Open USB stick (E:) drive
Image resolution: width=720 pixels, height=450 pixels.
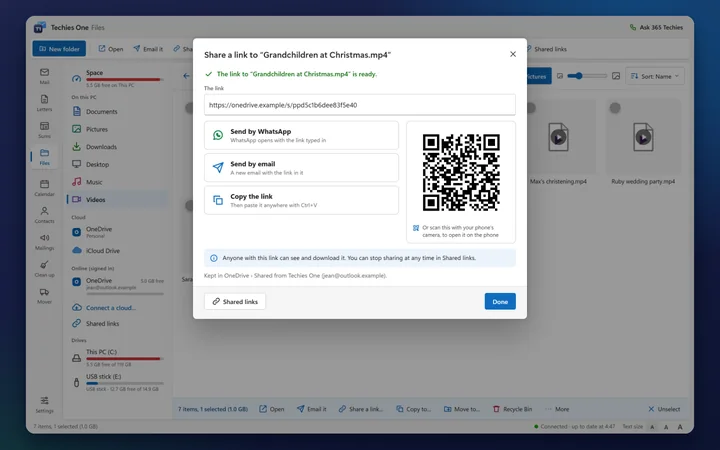[117, 382]
